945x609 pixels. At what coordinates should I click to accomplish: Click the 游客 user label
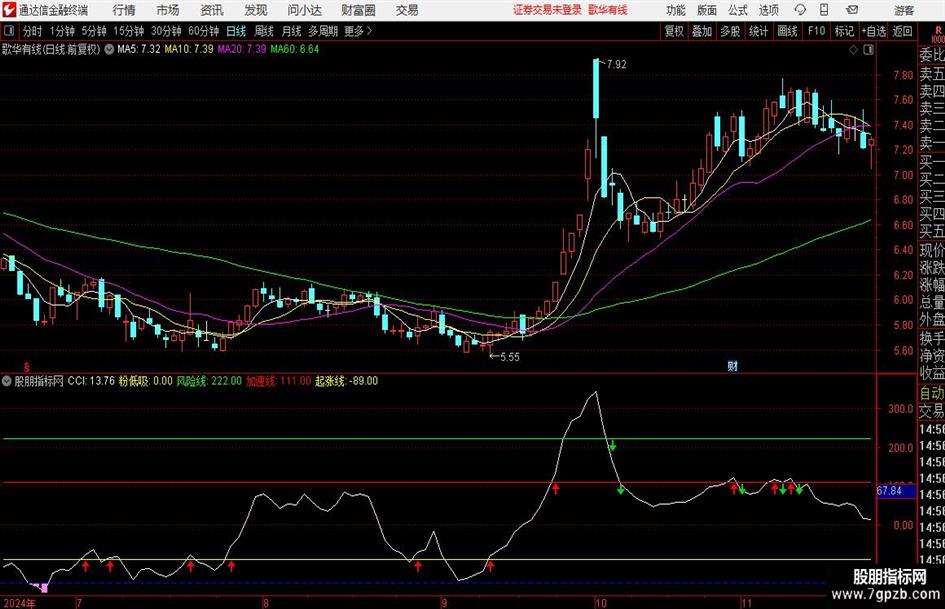pyautogui.click(x=904, y=10)
